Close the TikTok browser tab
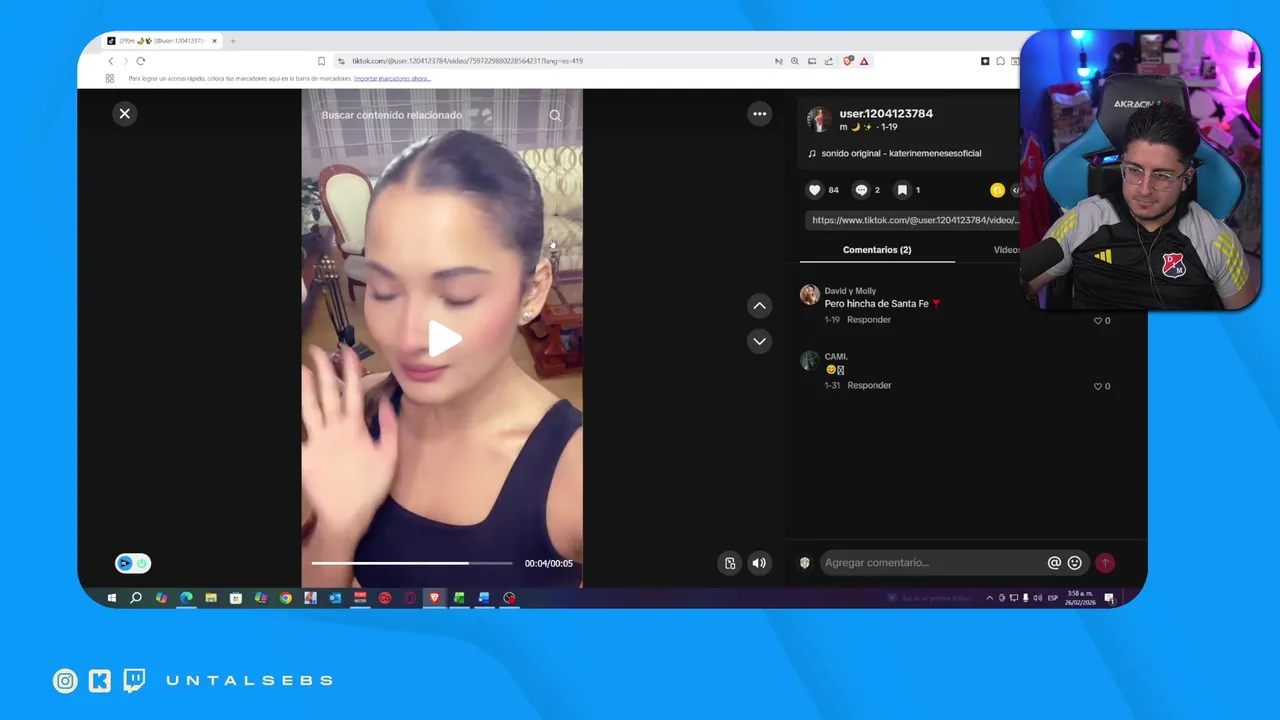 [x=214, y=41]
